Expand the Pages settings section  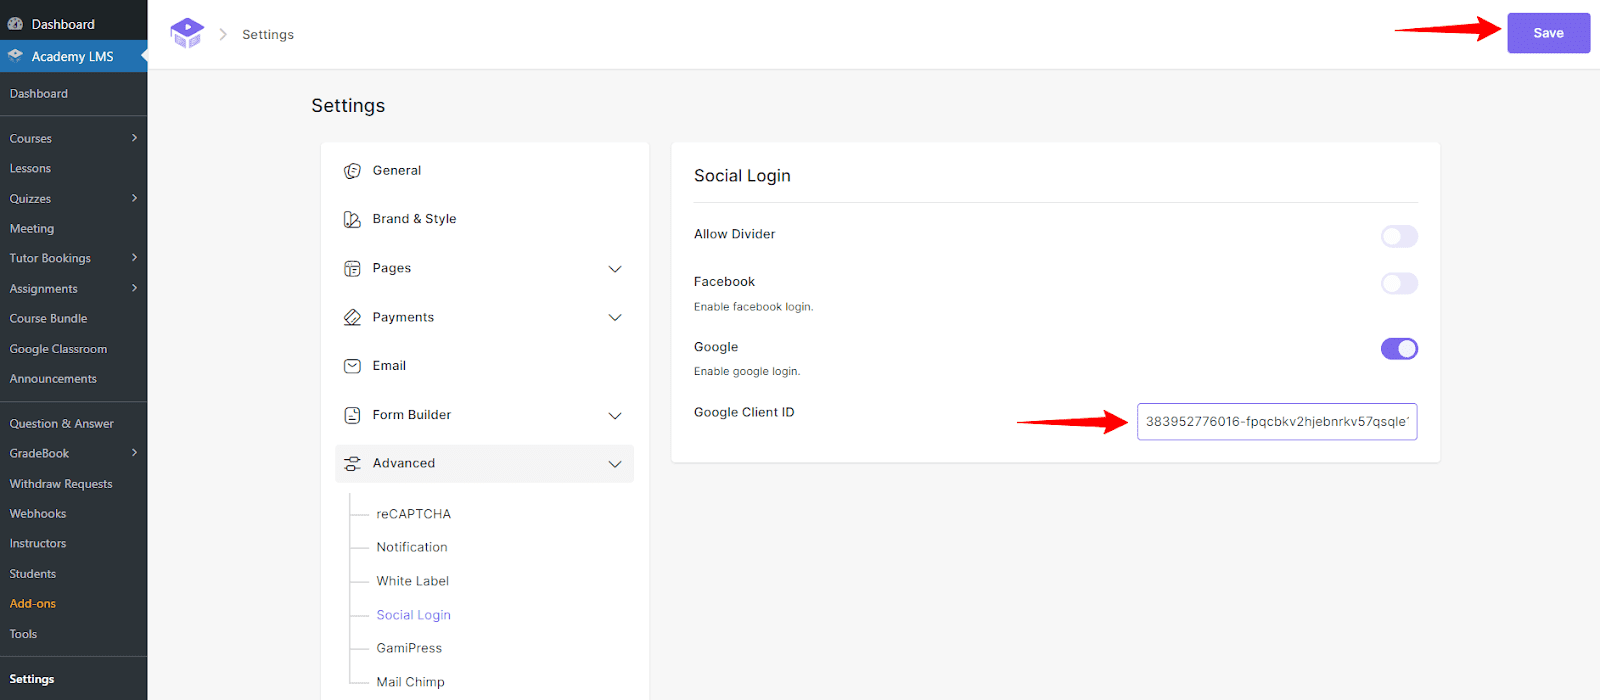(x=615, y=269)
